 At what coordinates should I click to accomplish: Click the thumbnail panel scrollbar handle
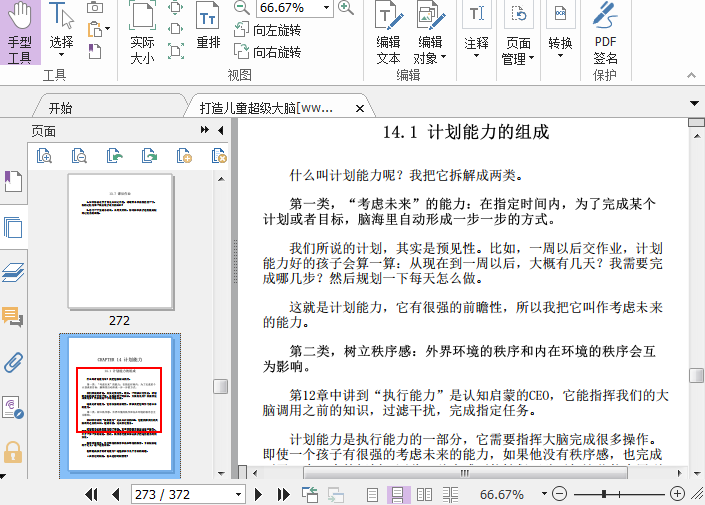220,386
